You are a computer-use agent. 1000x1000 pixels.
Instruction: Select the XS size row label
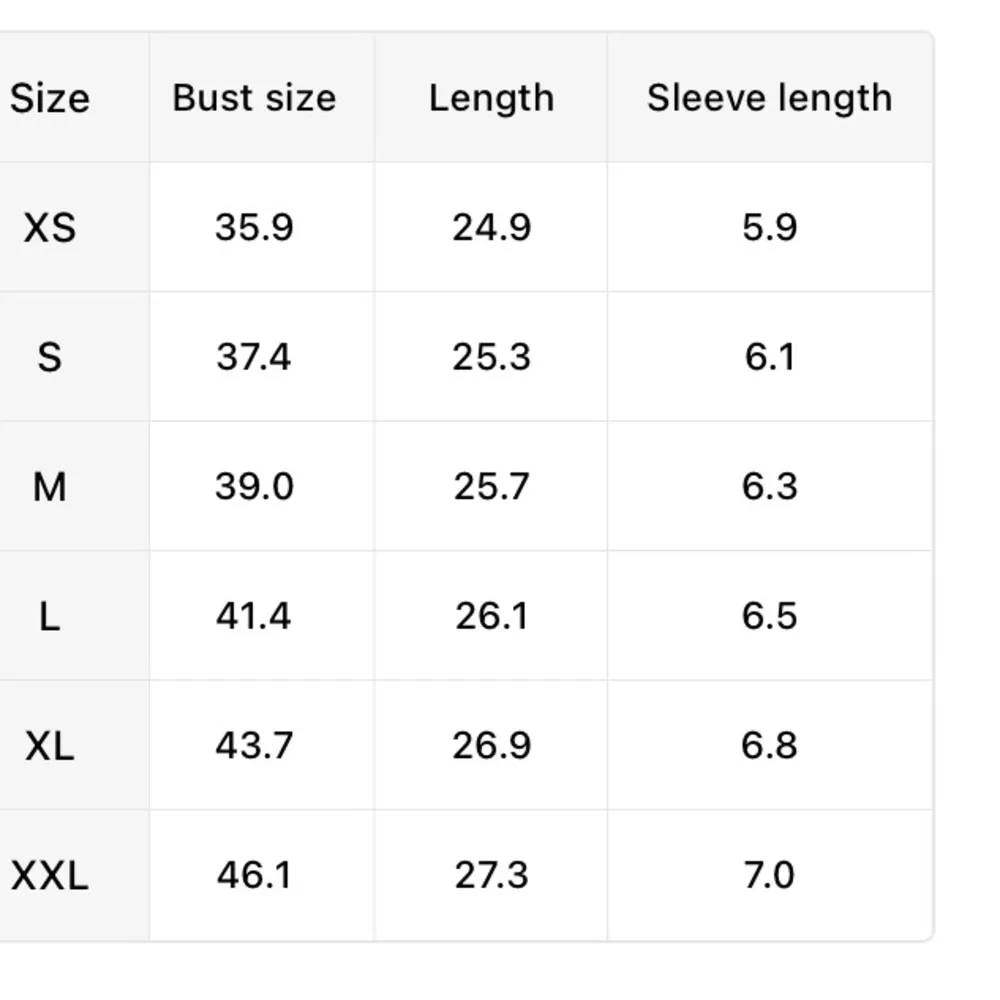(50, 228)
